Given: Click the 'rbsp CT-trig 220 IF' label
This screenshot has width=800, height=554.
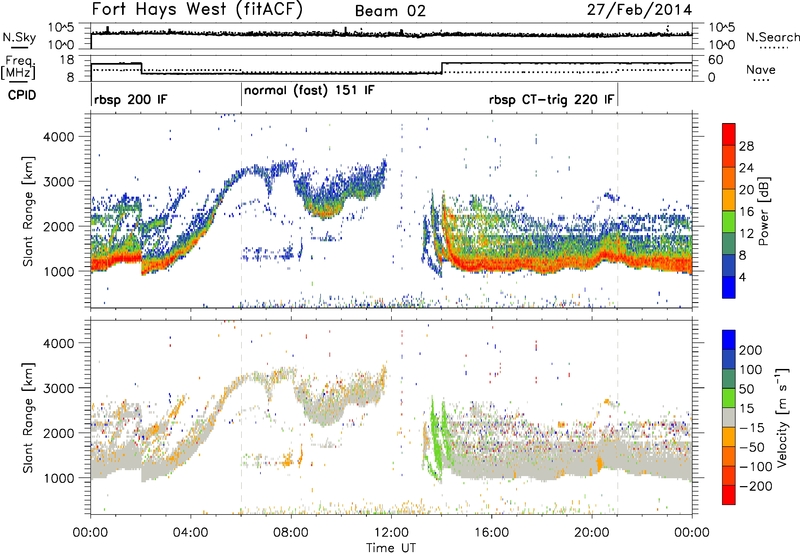Looking at the screenshot, I should click(552, 99).
